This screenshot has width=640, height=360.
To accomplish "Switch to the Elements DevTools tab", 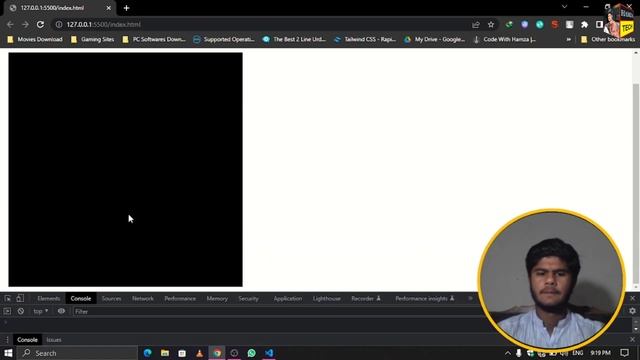I will (x=49, y=299).
